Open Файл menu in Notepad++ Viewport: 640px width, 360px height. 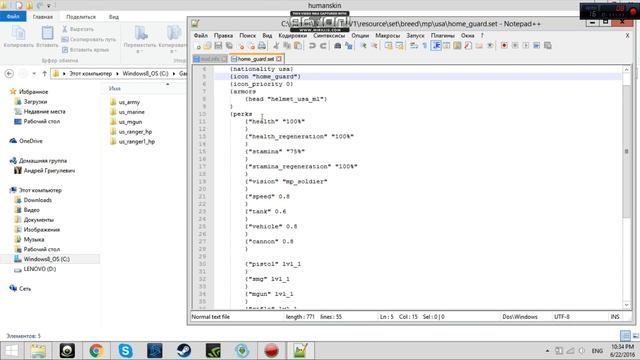click(200, 36)
